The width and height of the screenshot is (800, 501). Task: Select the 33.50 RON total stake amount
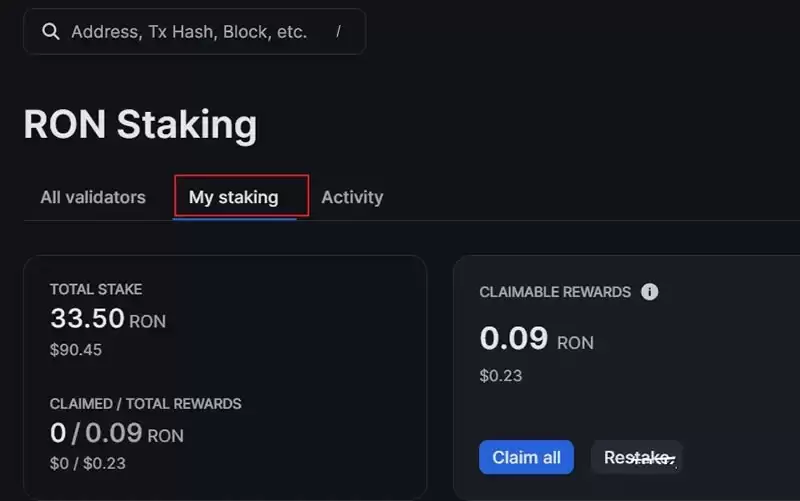pyautogui.click(x=108, y=320)
